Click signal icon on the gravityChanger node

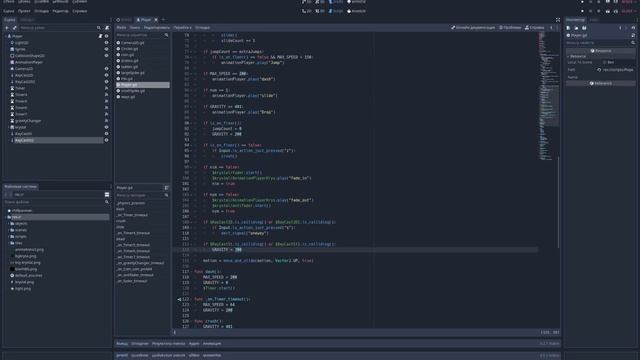coord(107,121)
